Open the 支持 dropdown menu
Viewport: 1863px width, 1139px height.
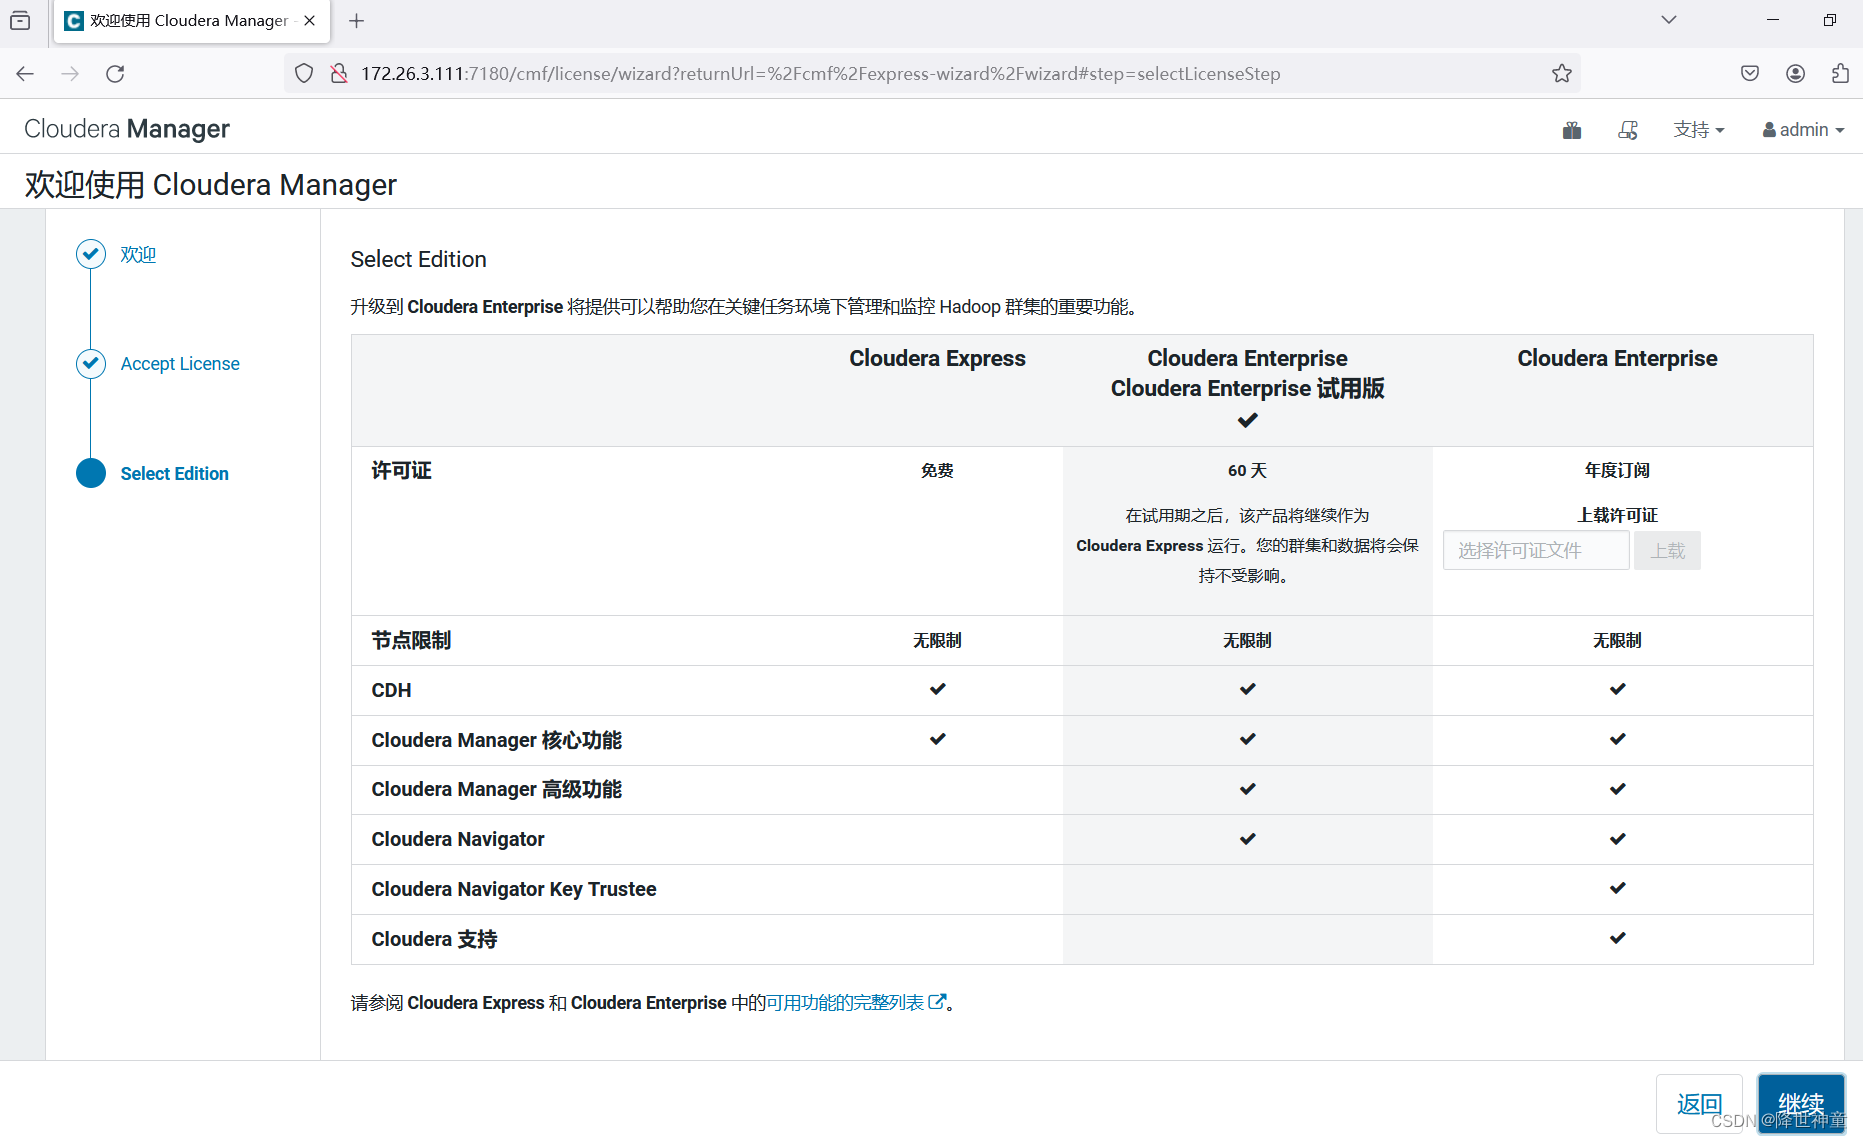pyautogui.click(x=1699, y=130)
